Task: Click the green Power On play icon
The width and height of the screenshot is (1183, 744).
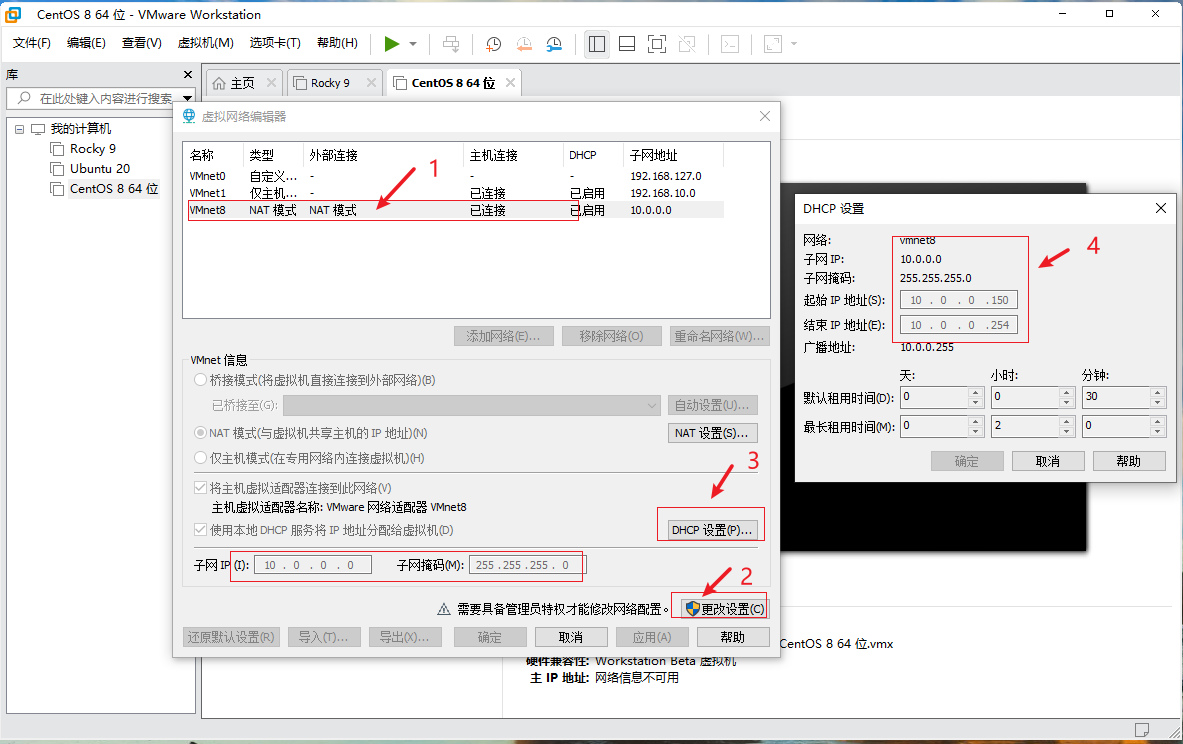Action: (392, 44)
